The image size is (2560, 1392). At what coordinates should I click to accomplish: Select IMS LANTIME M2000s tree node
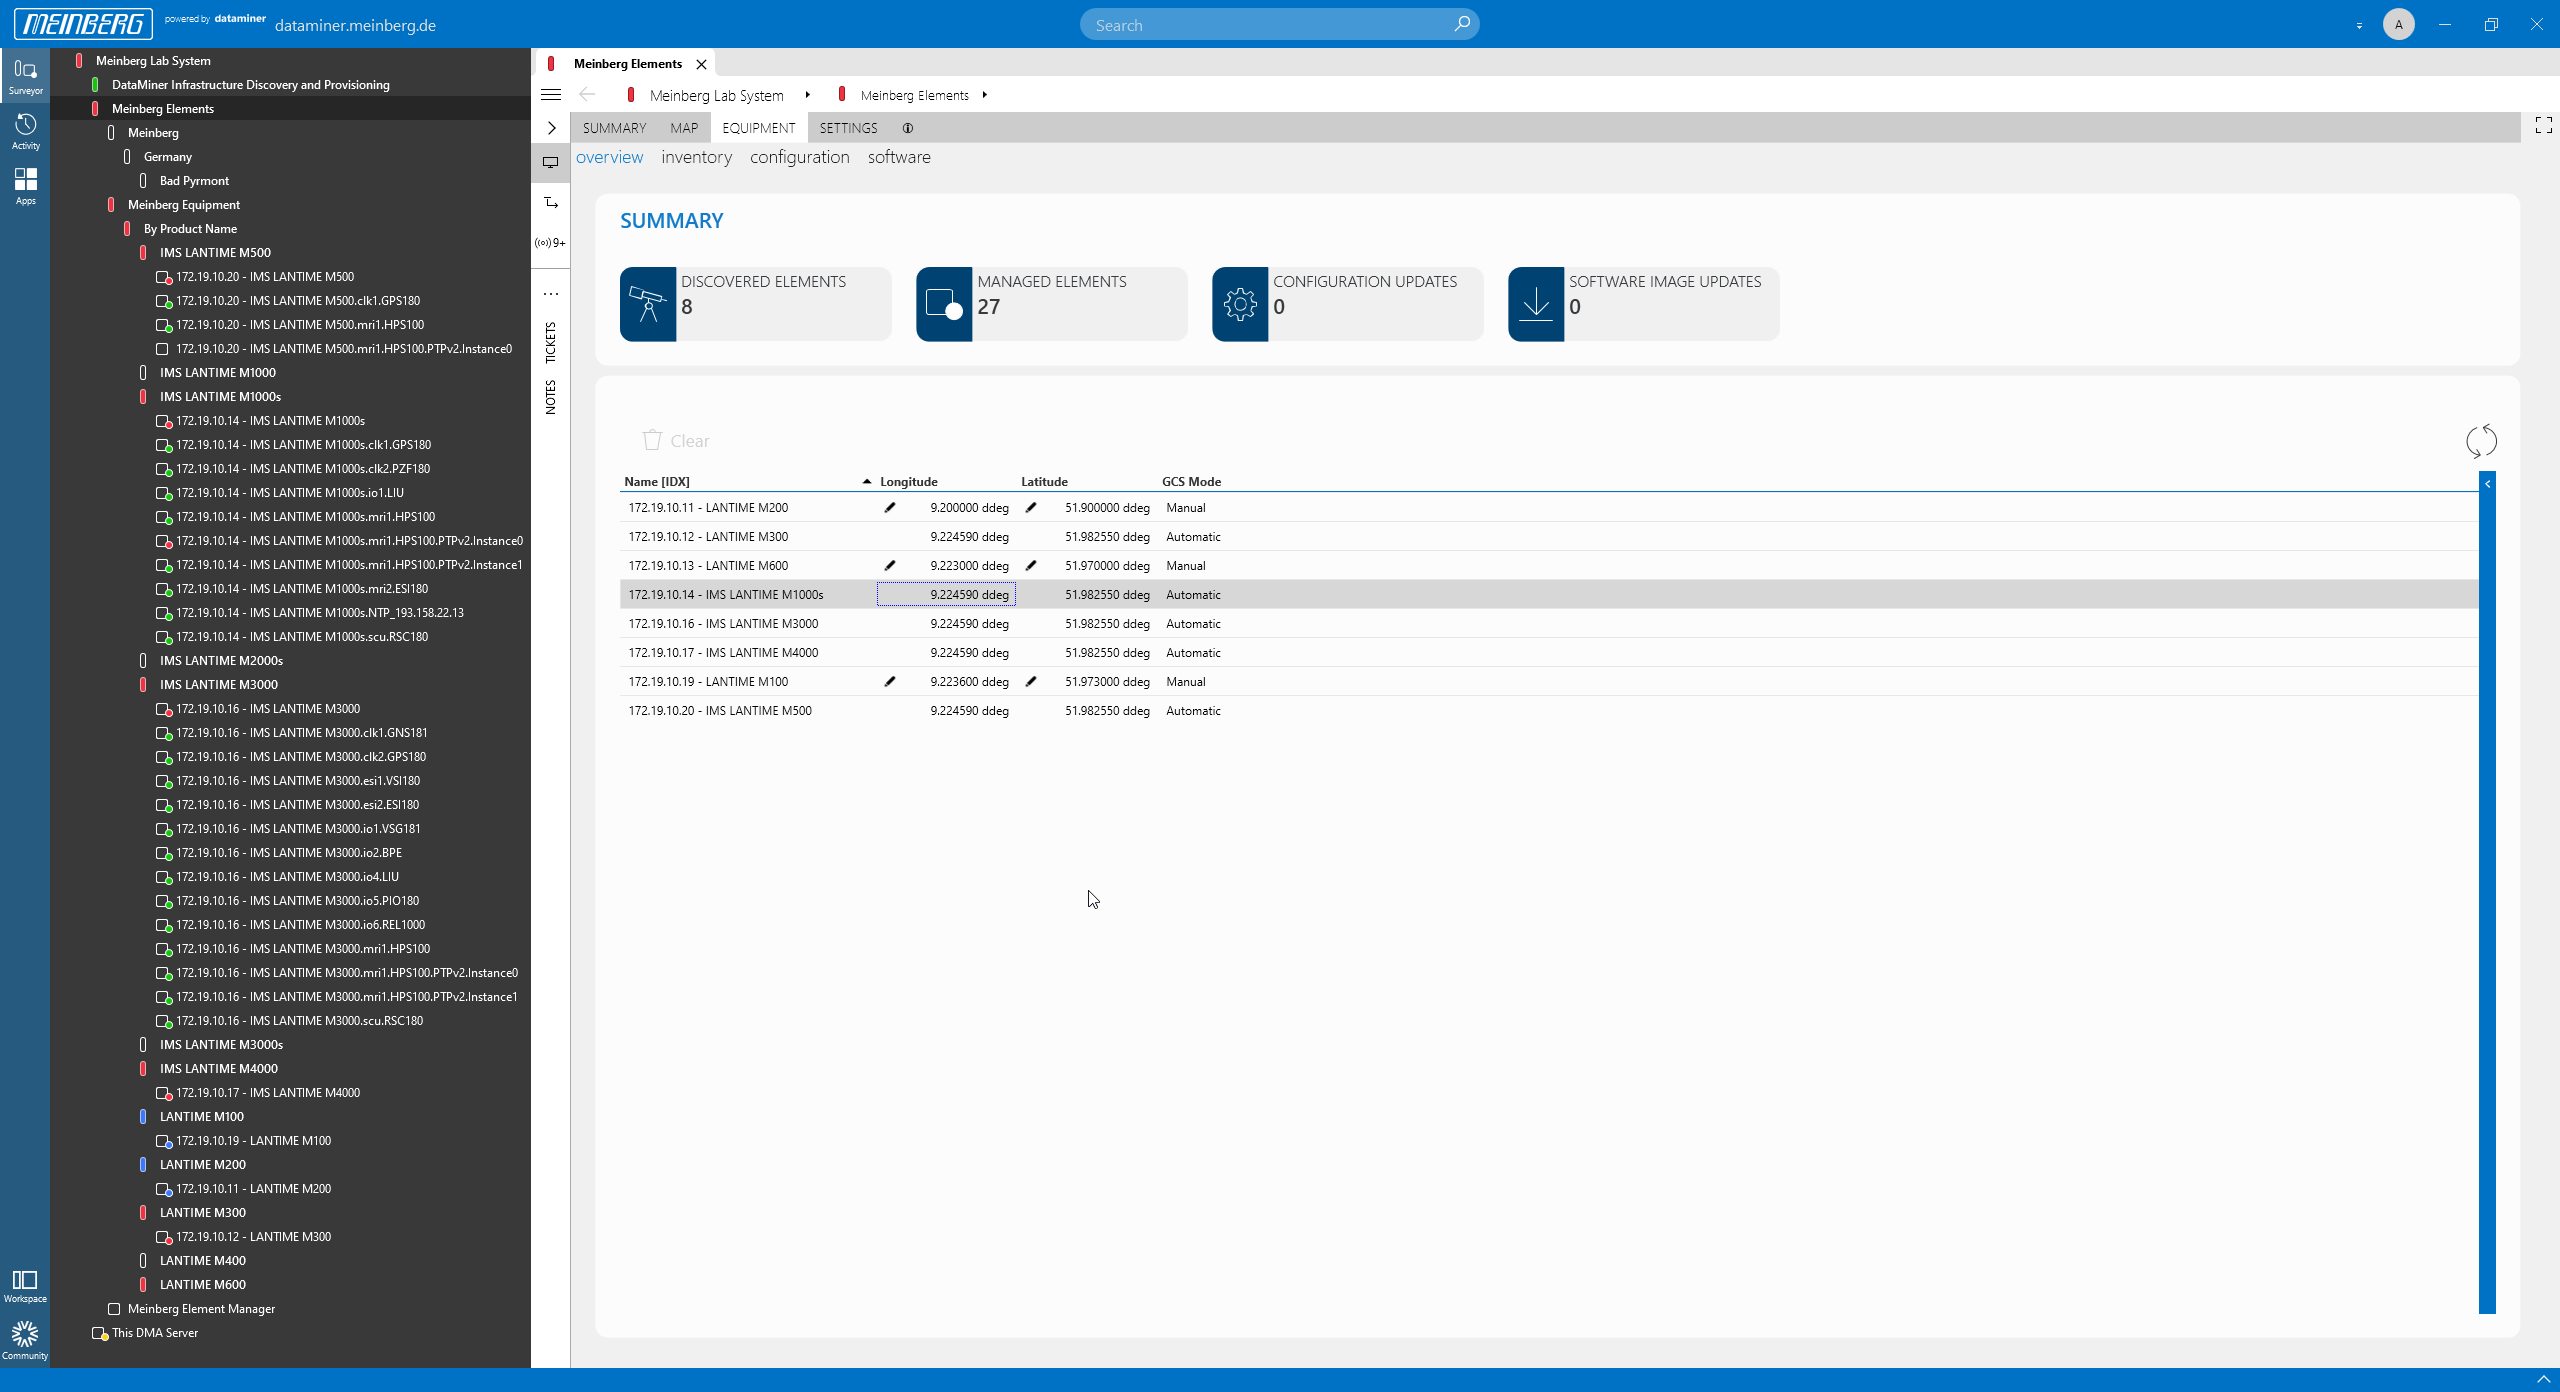point(221,661)
